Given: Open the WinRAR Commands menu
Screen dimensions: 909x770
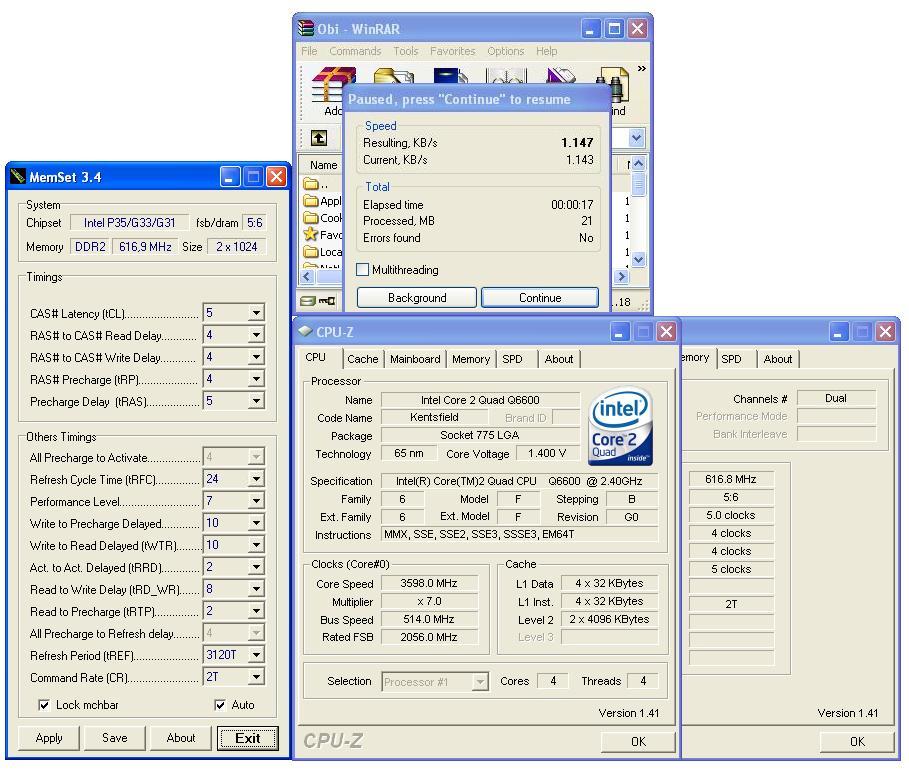Looking at the screenshot, I should [x=355, y=51].
